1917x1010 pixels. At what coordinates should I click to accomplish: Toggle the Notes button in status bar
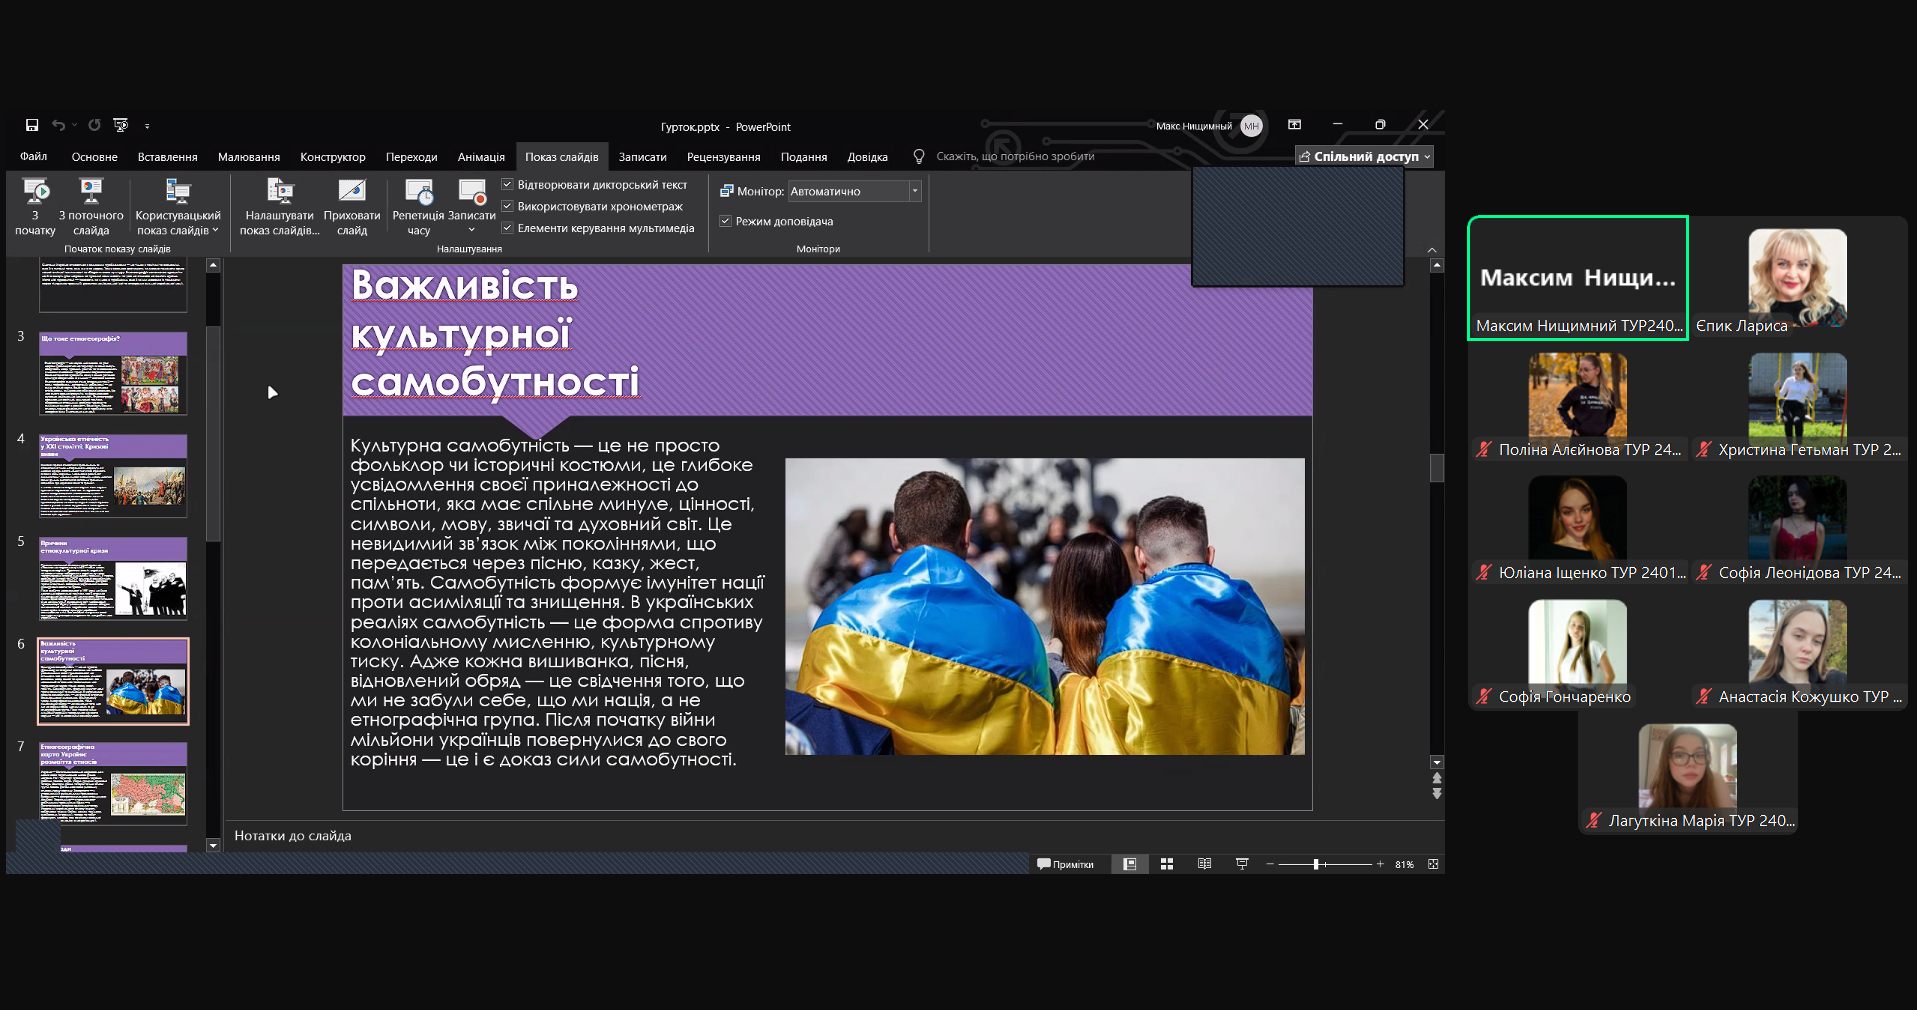pos(1066,864)
